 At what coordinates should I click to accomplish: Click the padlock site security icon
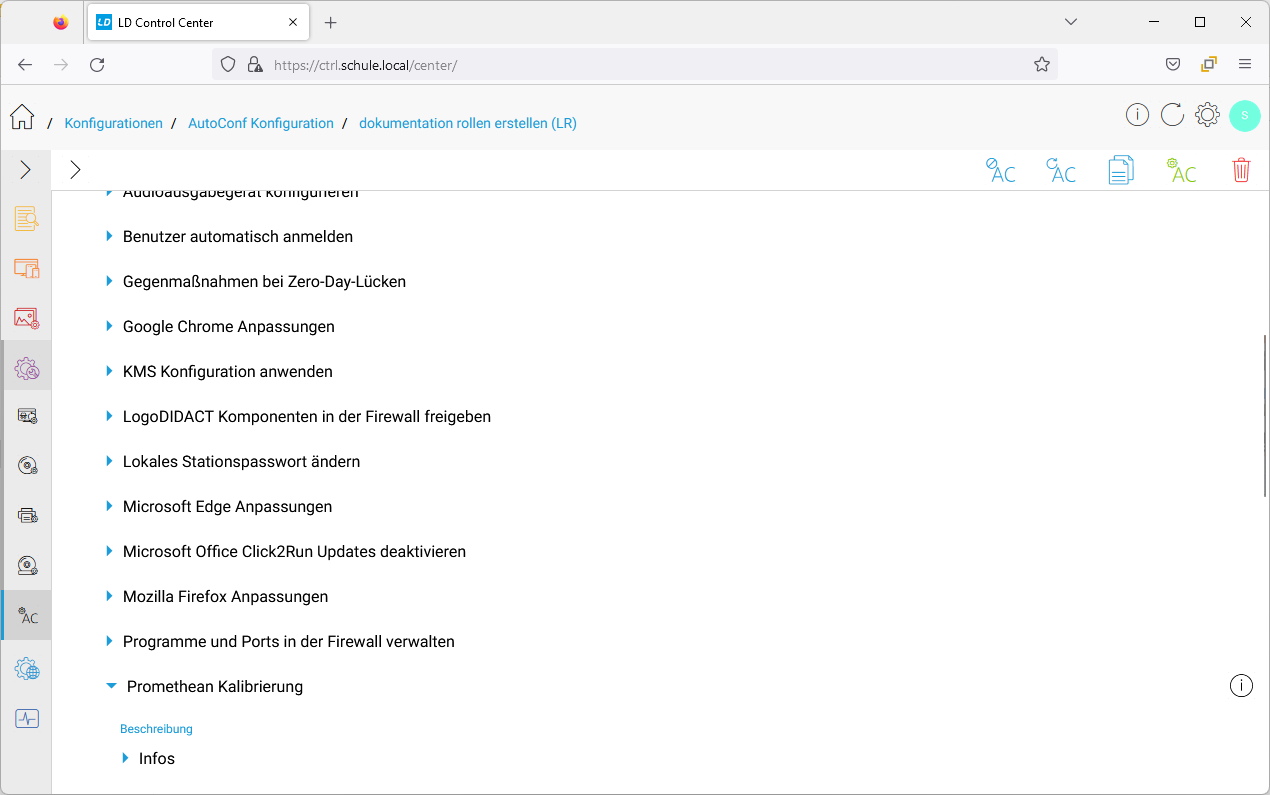click(x=253, y=64)
